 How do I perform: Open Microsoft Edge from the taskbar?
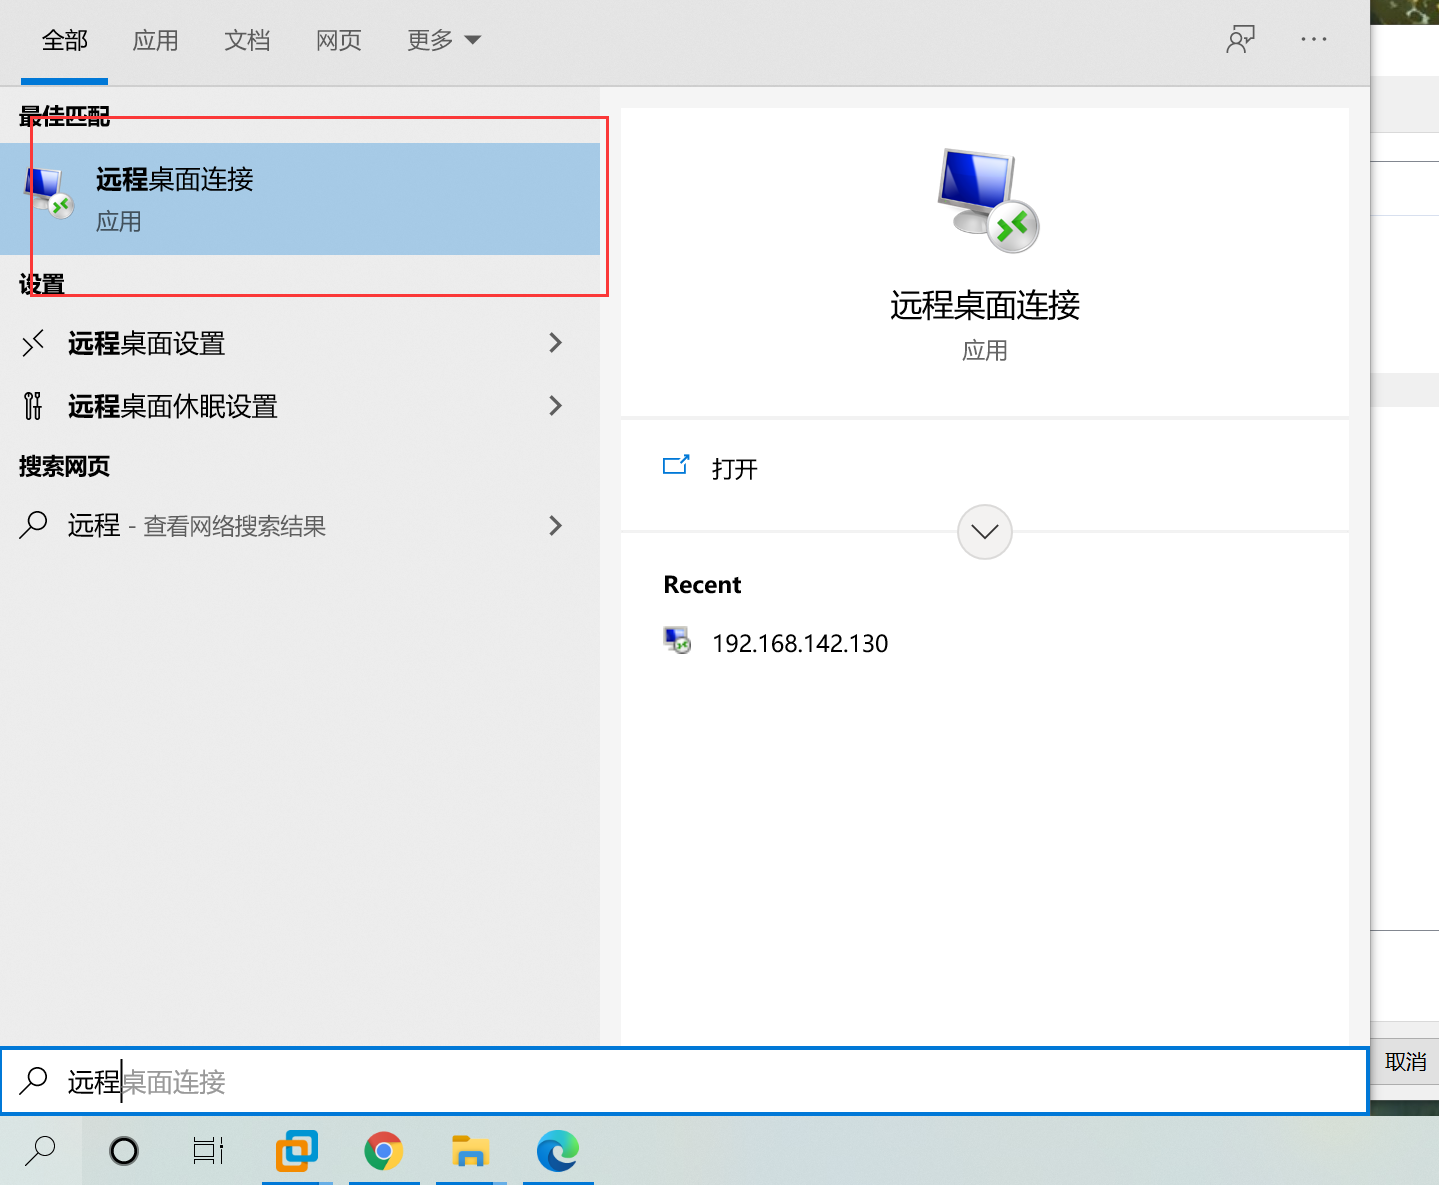coord(558,1151)
